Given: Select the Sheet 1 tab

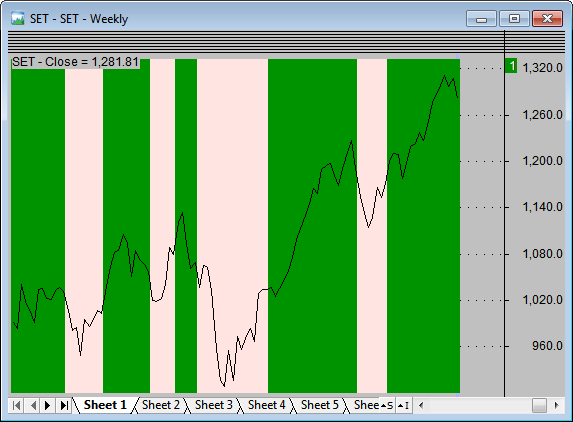Looking at the screenshot, I should (x=105, y=405).
